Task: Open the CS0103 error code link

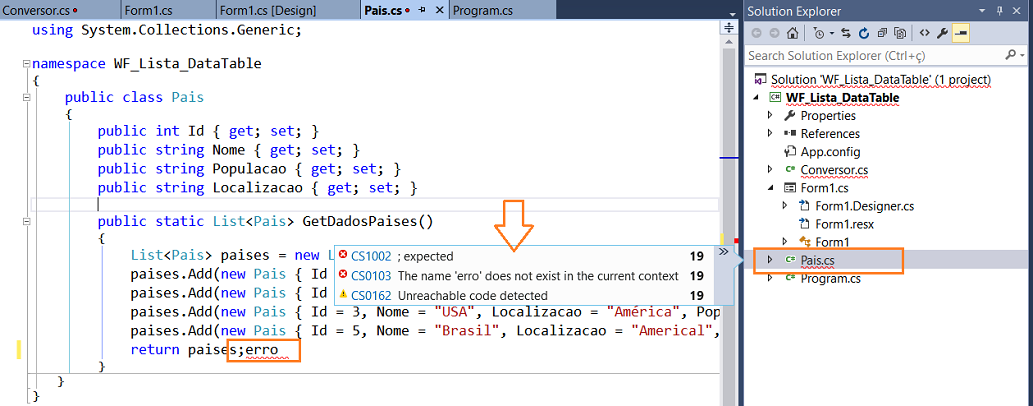Action: 371,276
